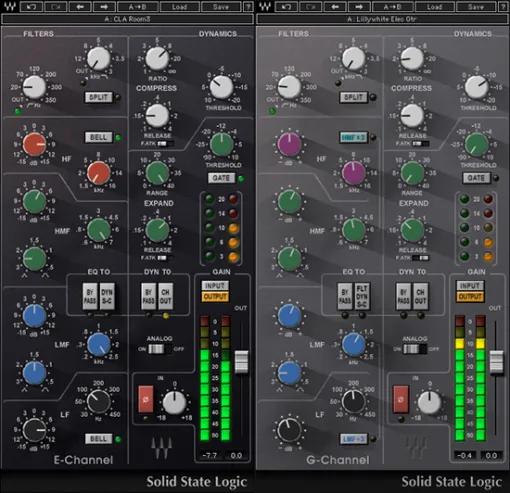The height and width of the screenshot is (493, 510).
Task: Toggle E-Channel LF BELL button
Action: click(98, 439)
